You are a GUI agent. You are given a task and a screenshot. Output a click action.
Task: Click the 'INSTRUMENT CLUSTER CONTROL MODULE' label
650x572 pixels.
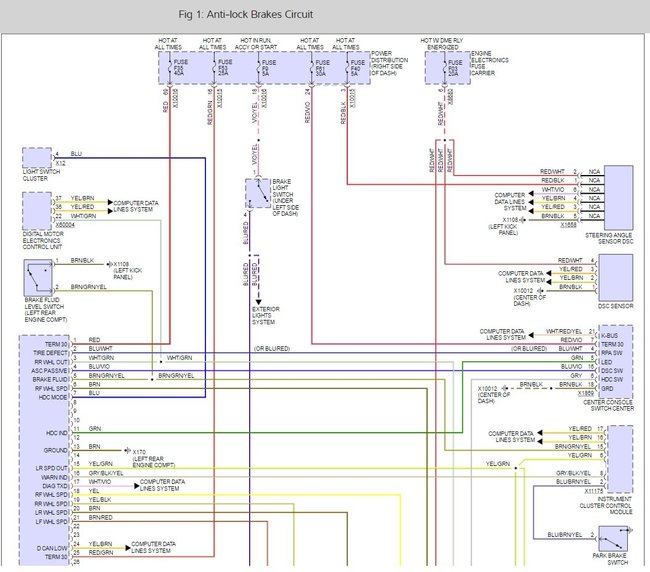point(606,505)
